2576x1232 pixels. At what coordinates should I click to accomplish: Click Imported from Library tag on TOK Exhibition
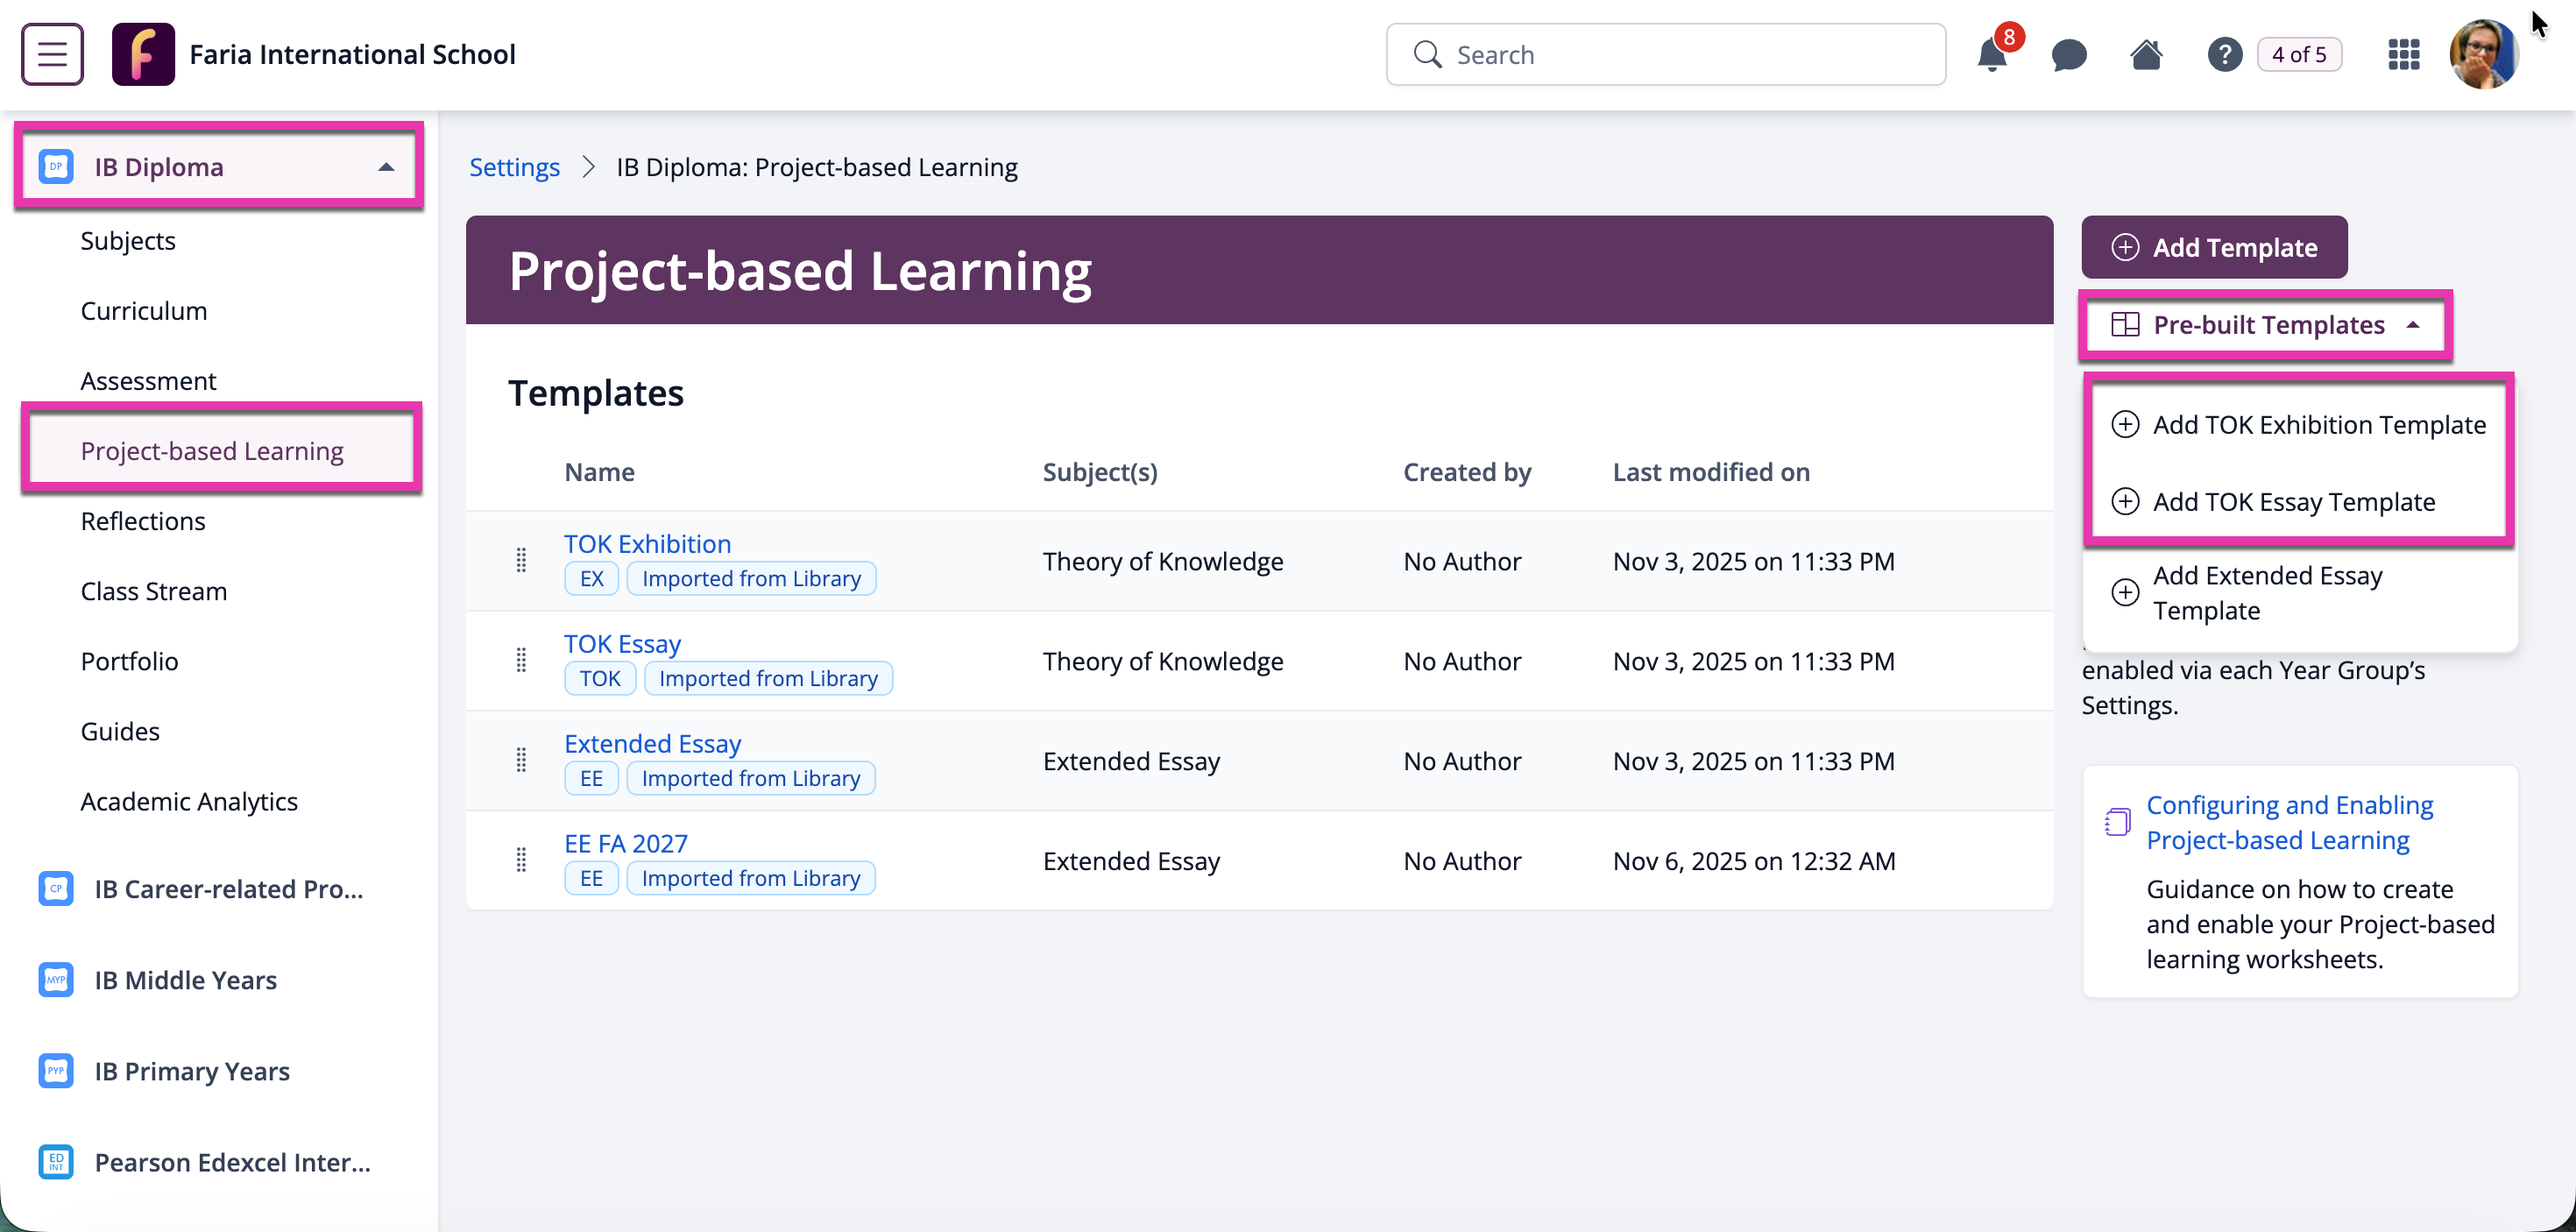pos(751,578)
